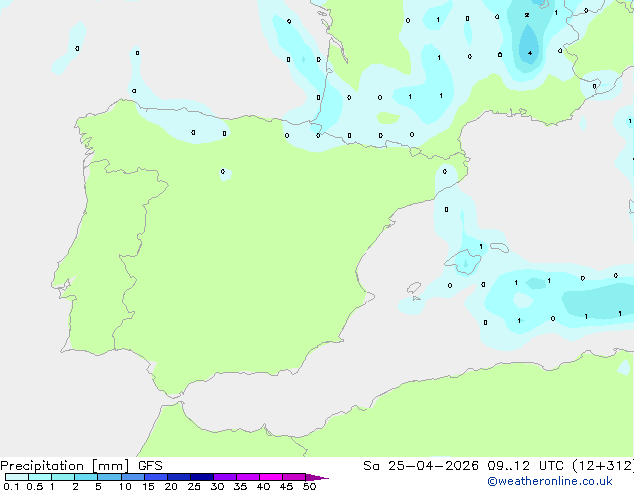Click the '10' legend scale label
Image resolution: width=634 pixels, height=490 pixels.
coord(125,486)
